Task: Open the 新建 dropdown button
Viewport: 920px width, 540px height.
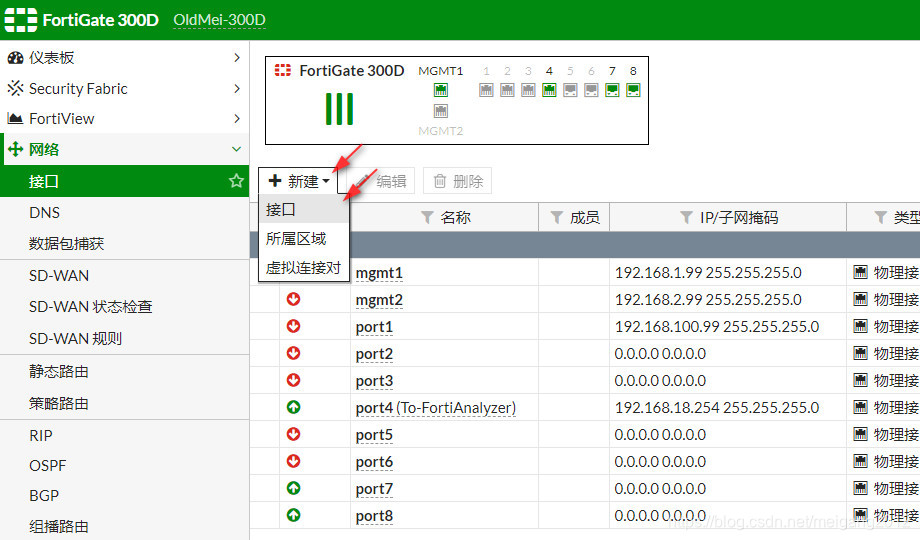Action: point(299,181)
